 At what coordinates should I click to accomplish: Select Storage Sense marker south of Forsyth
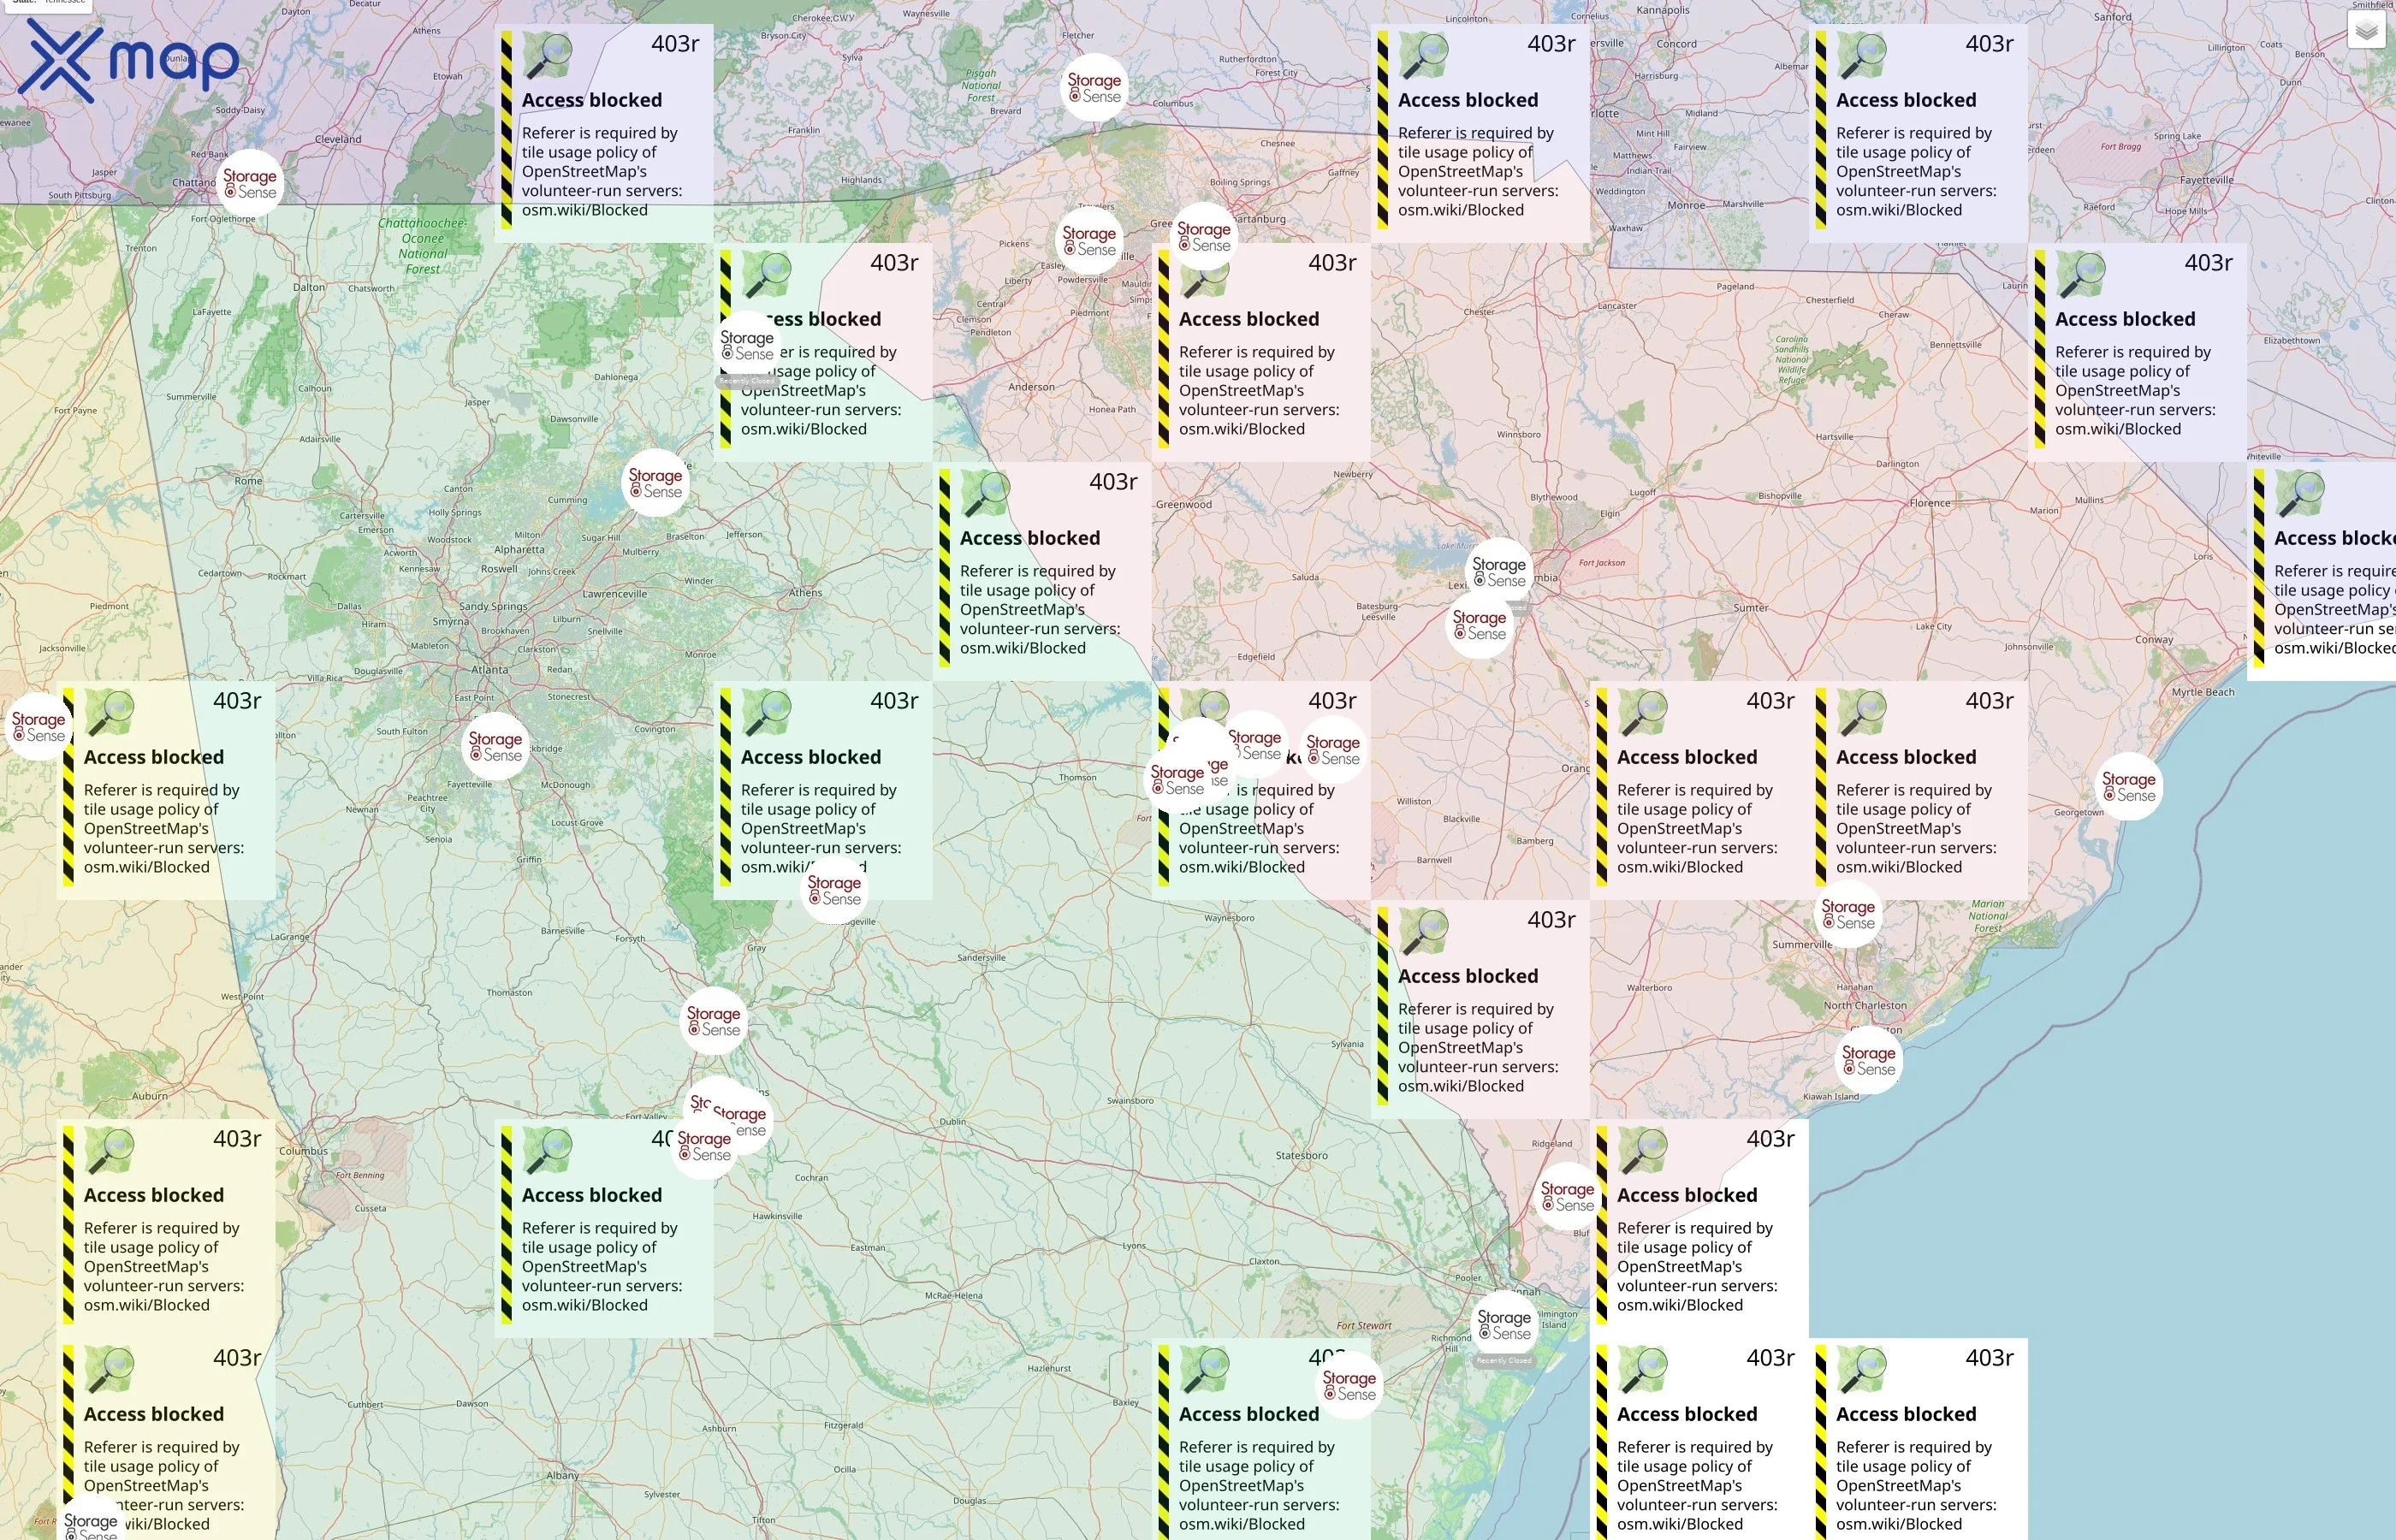[x=714, y=1021]
